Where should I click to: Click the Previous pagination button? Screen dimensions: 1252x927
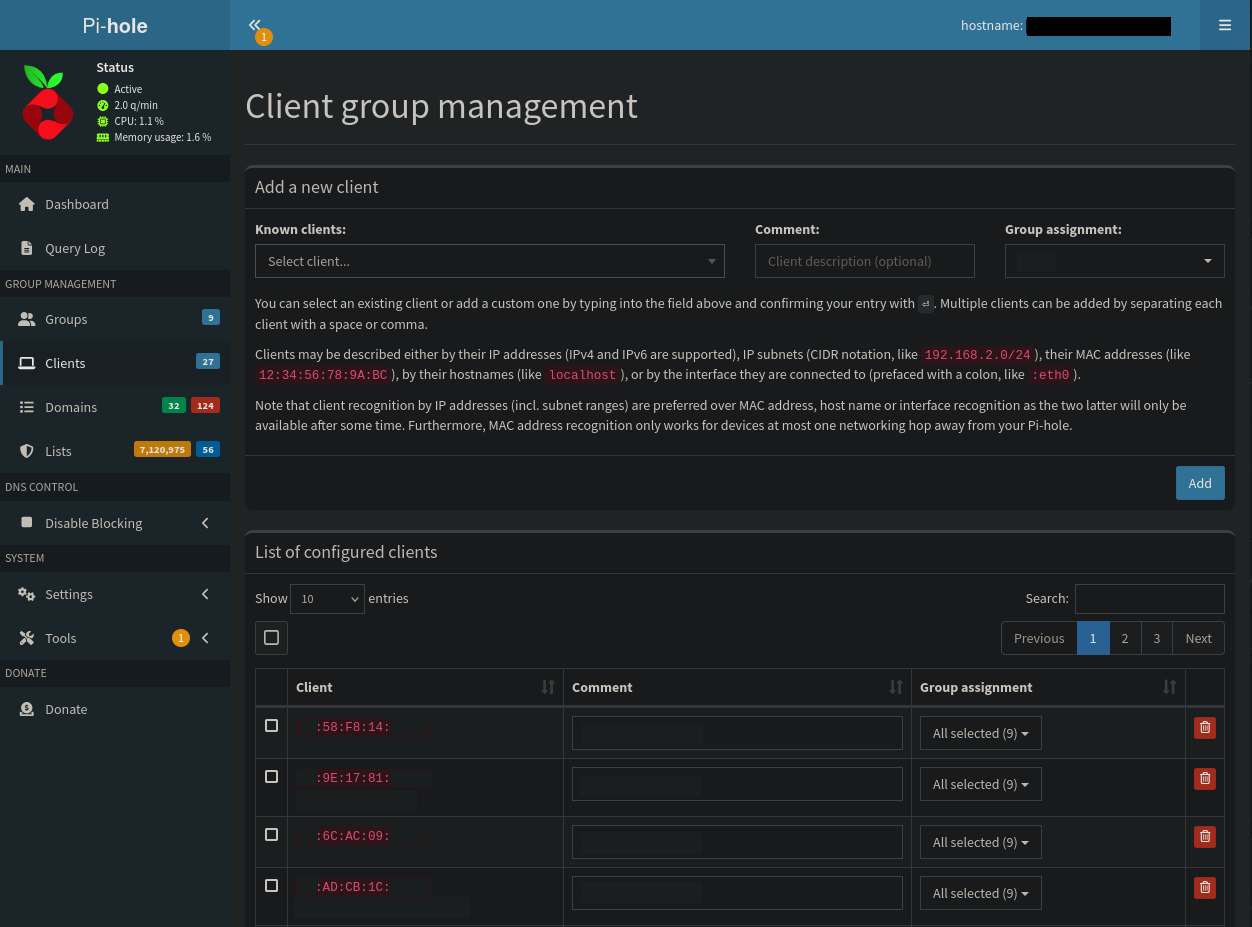tap(1039, 638)
